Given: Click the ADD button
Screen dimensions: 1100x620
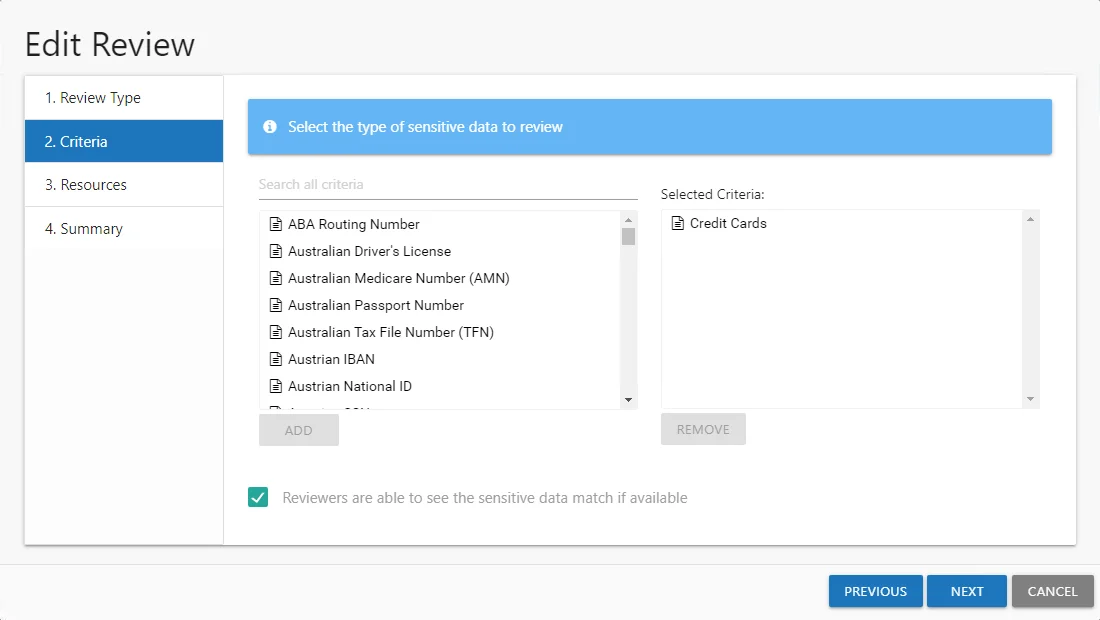Looking at the screenshot, I should [x=299, y=430].
